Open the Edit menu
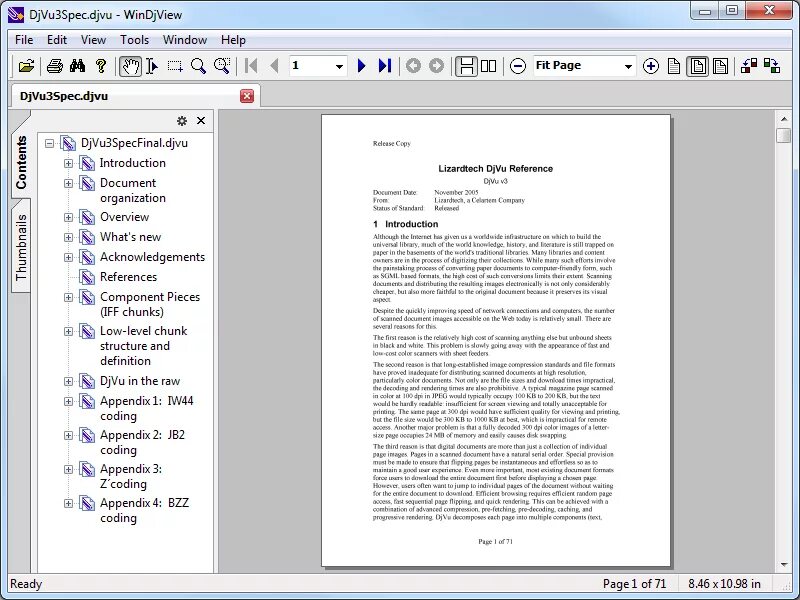Screen dimensions: 800x600 coord(57,40)
